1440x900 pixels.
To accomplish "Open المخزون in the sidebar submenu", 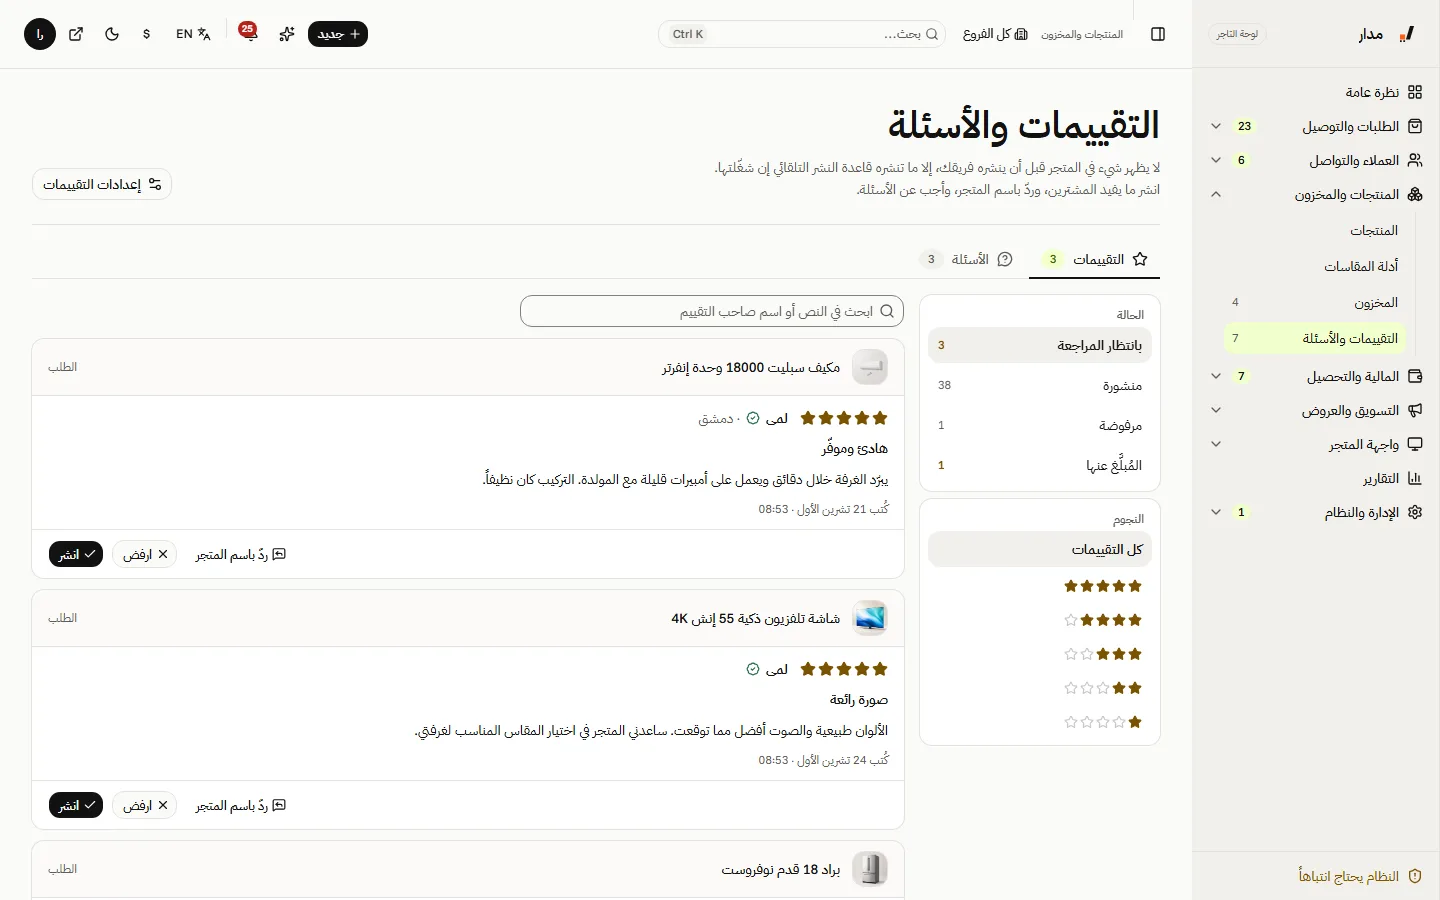I will pos(1315,302).
